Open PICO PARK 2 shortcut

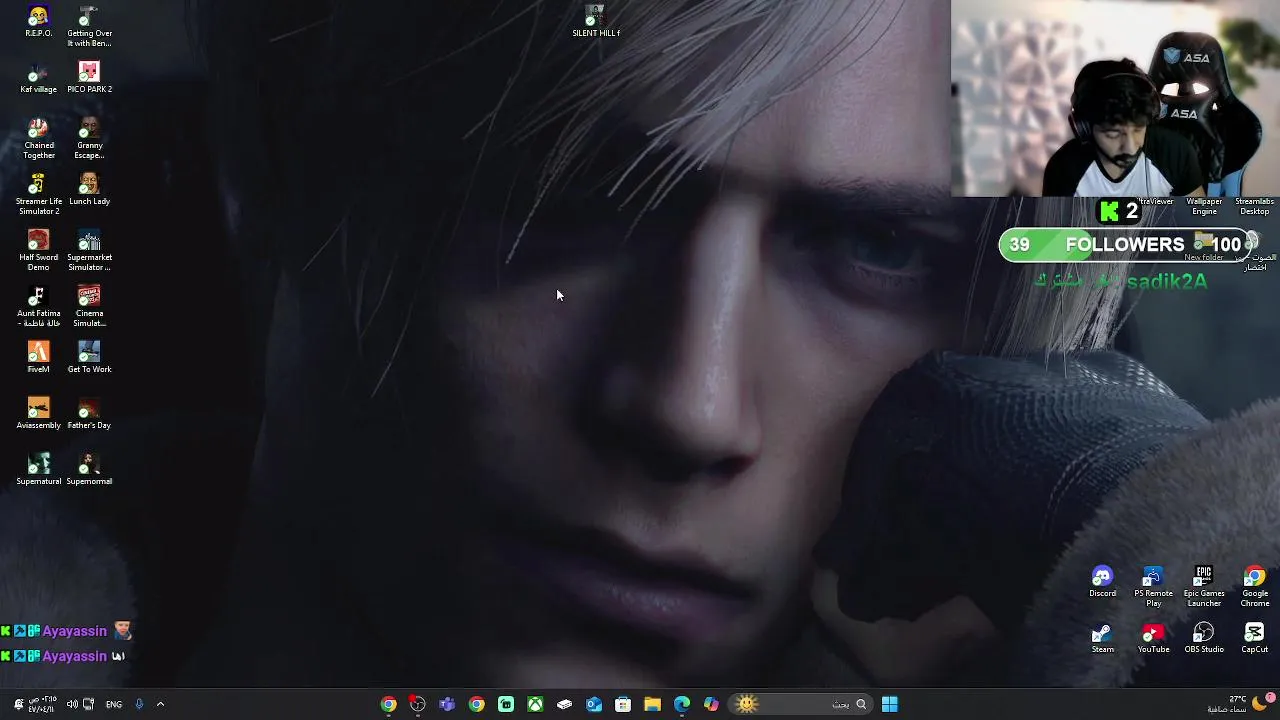pyautogui.click(x=89, y=78)
